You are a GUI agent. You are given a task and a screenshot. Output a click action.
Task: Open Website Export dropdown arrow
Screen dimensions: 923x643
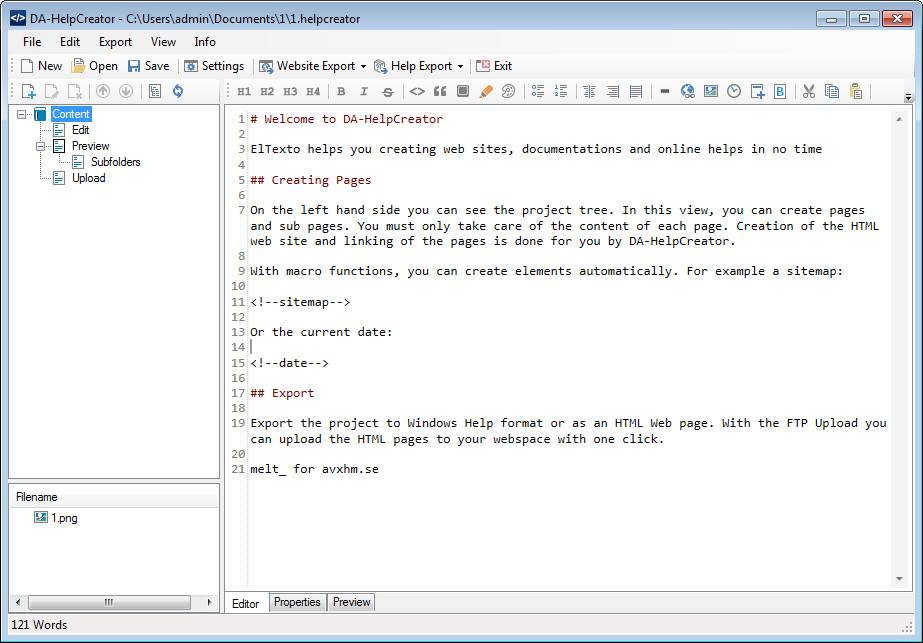363,67
